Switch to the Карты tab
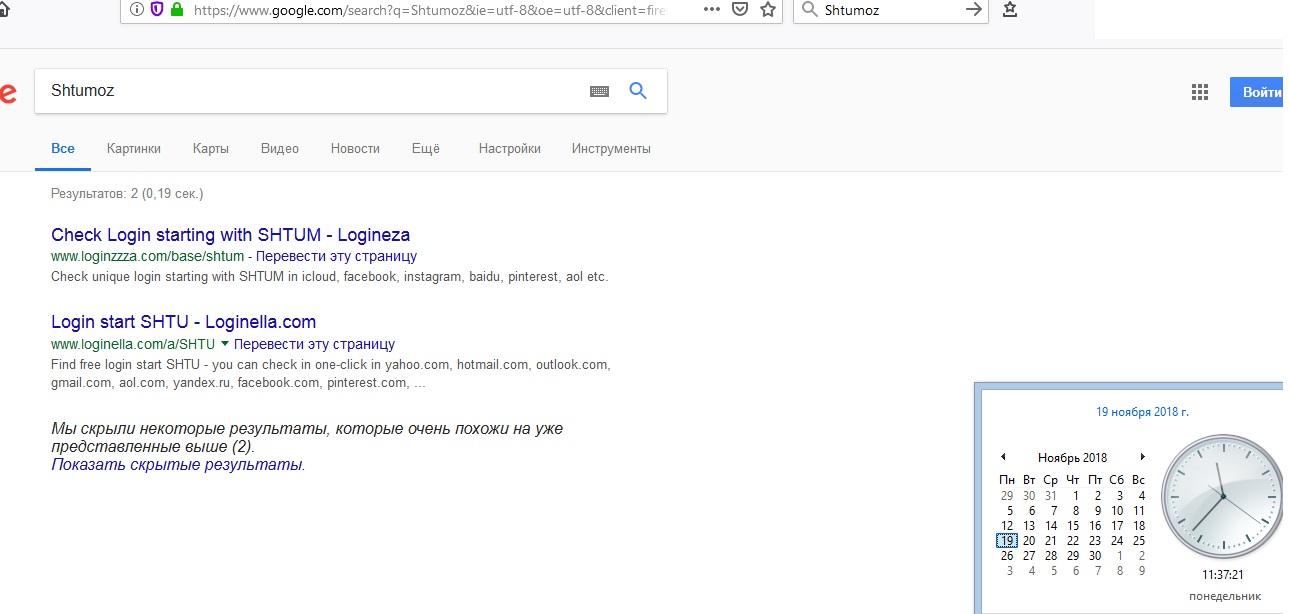Image resolution: width=1289 pixels, height=614 pixels. coord(211,148)
